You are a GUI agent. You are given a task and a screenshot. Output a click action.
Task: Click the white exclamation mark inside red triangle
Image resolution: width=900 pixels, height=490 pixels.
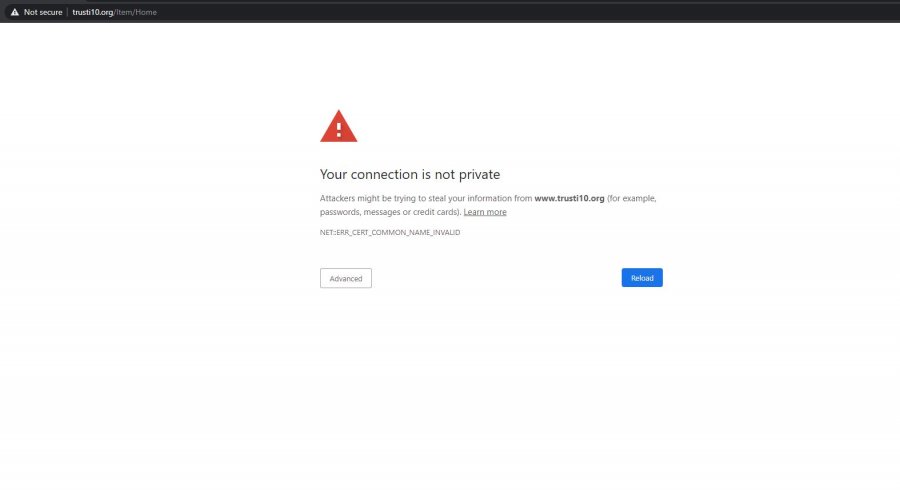(338, 130)
